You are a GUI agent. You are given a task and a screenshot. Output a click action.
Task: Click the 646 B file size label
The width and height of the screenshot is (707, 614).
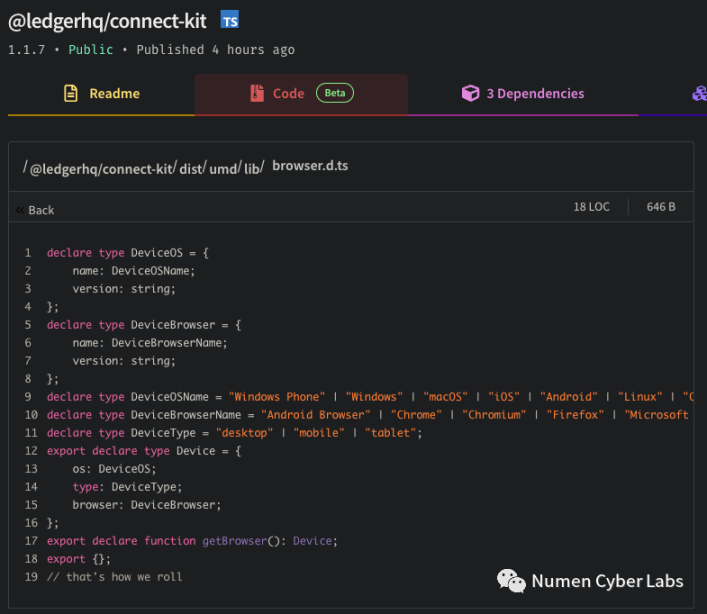(x=661, y=207)
